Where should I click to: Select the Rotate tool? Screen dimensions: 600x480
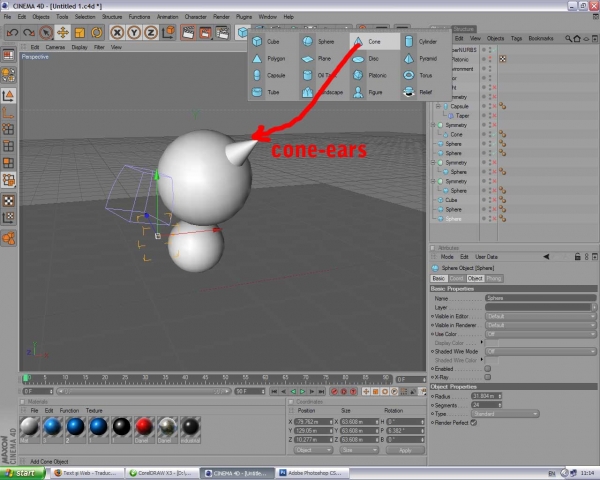[x=96, y=33]
